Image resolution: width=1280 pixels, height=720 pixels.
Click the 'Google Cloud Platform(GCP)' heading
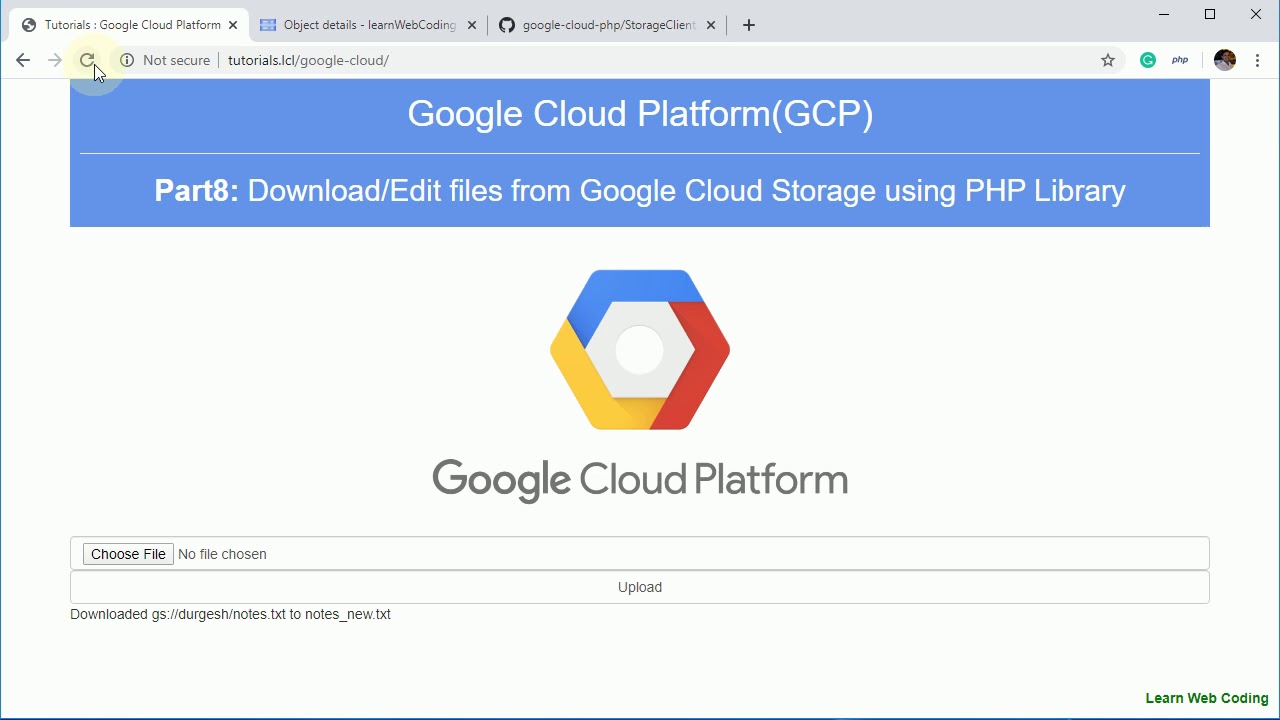coord(640,114)
